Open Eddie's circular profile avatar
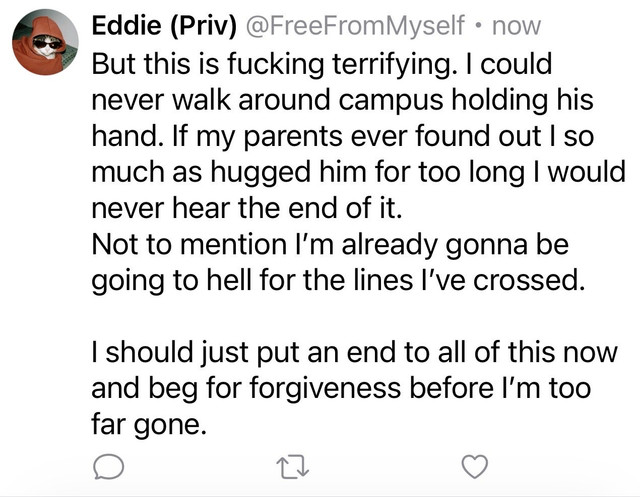Viewport: 640px width, 497px height. 45,42
